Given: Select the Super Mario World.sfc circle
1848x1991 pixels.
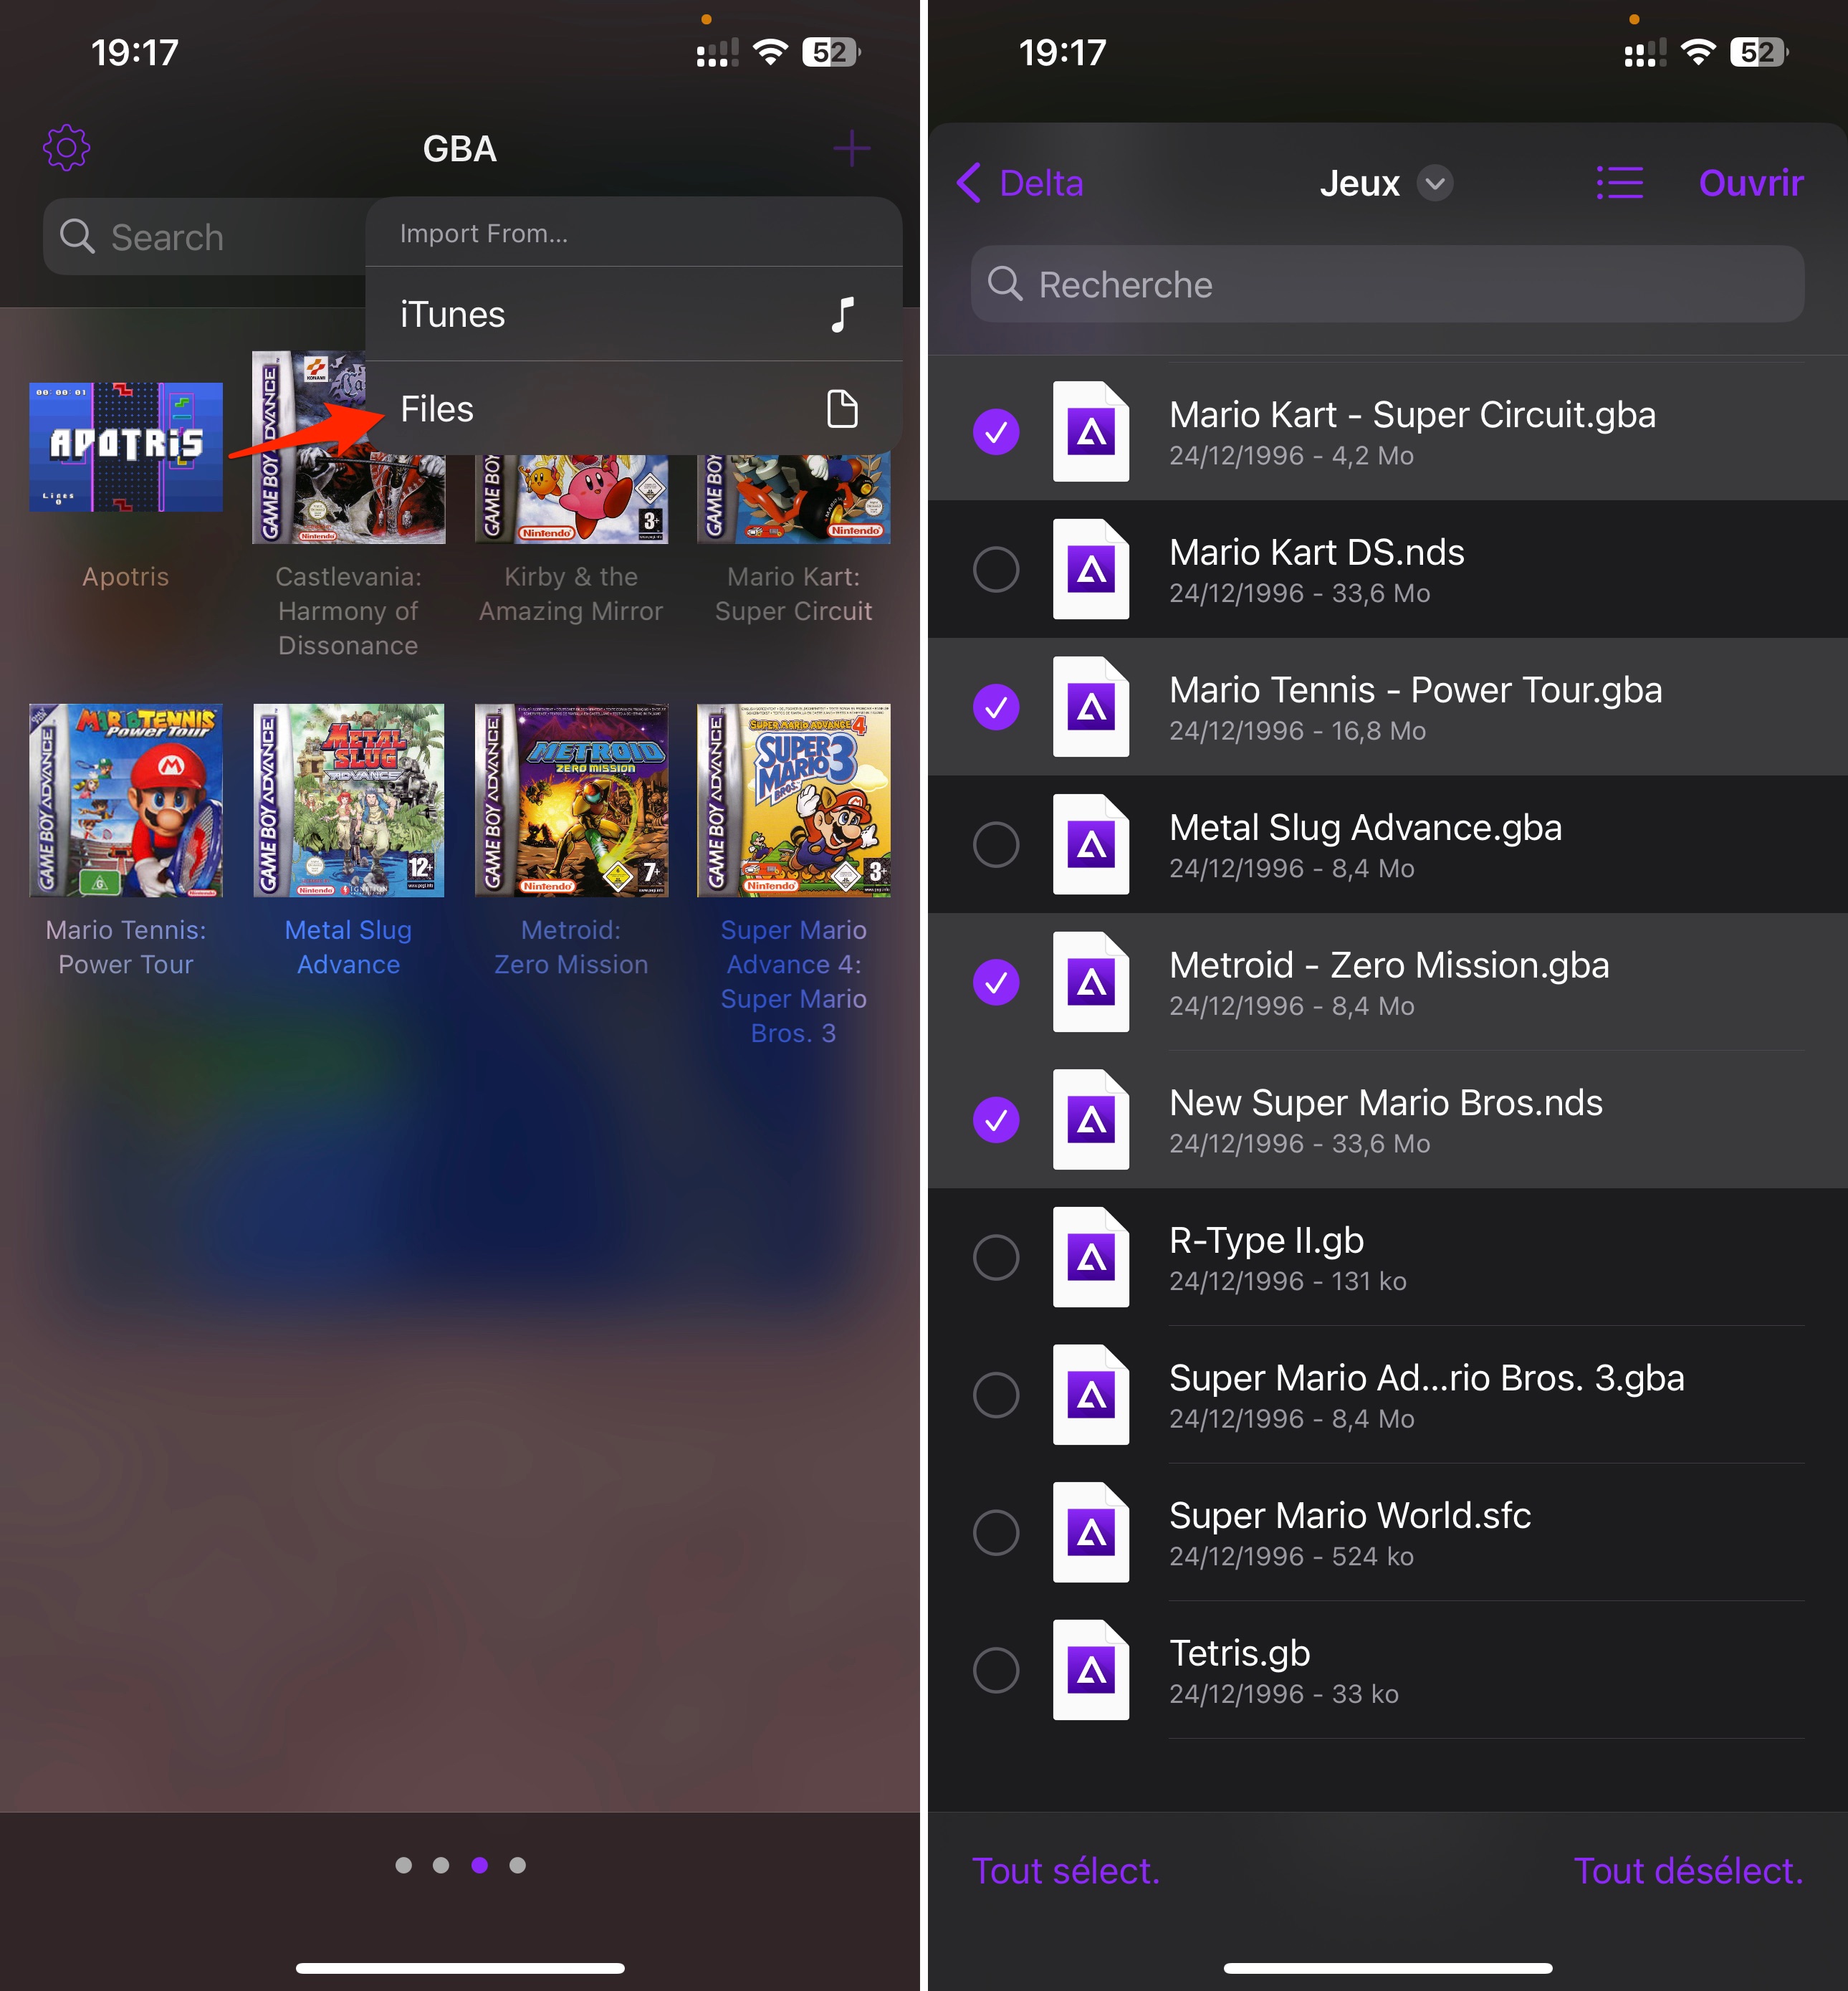Looking at the screenshot, I should 996,1532.
